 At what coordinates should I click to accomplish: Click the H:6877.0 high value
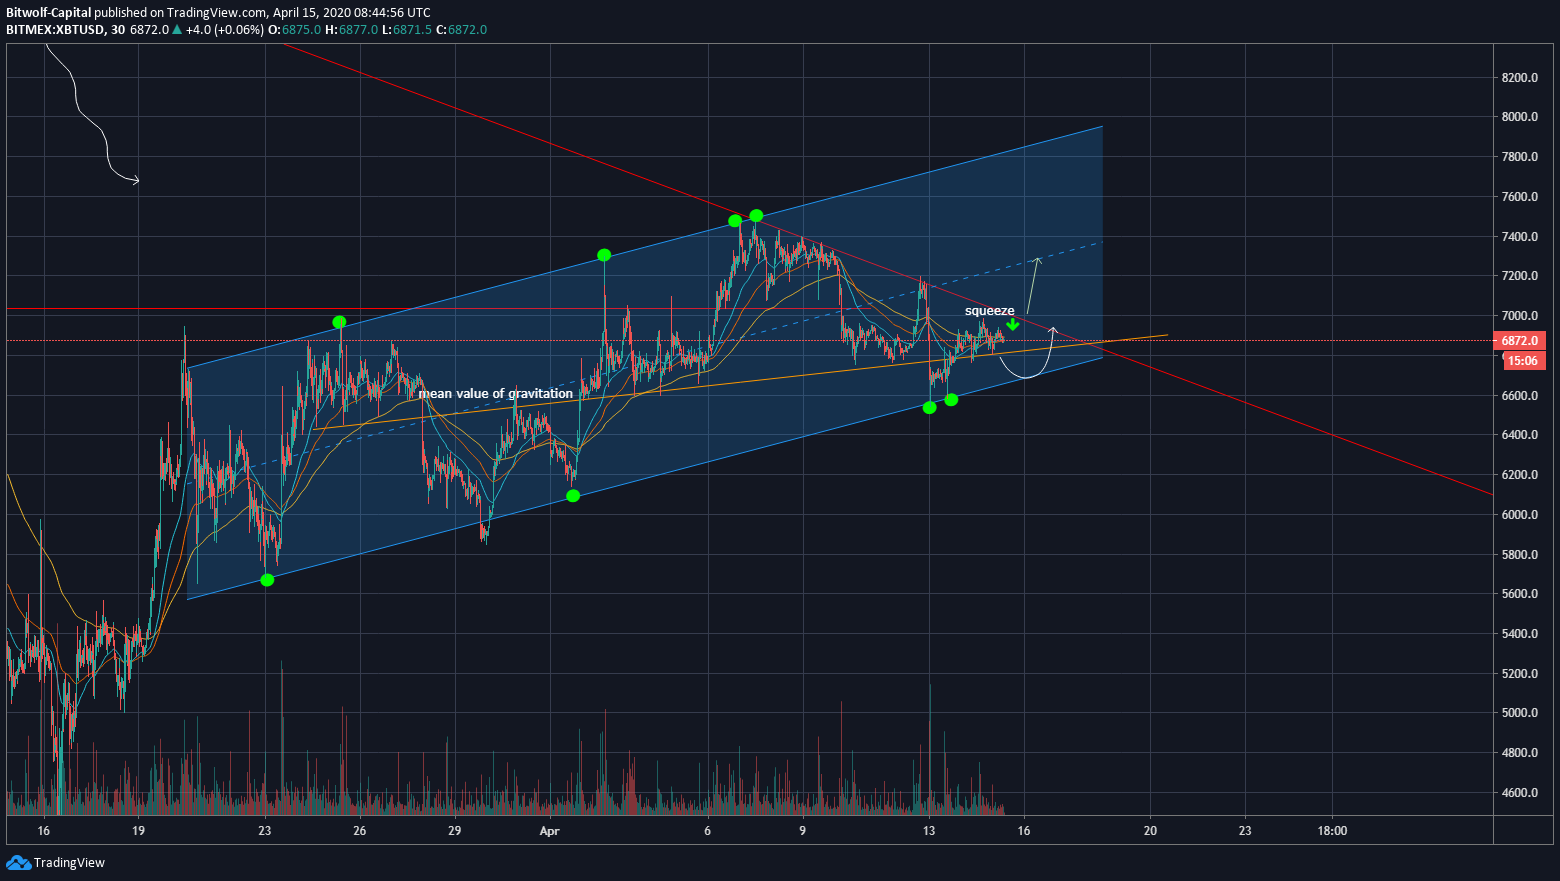(352, 30)
